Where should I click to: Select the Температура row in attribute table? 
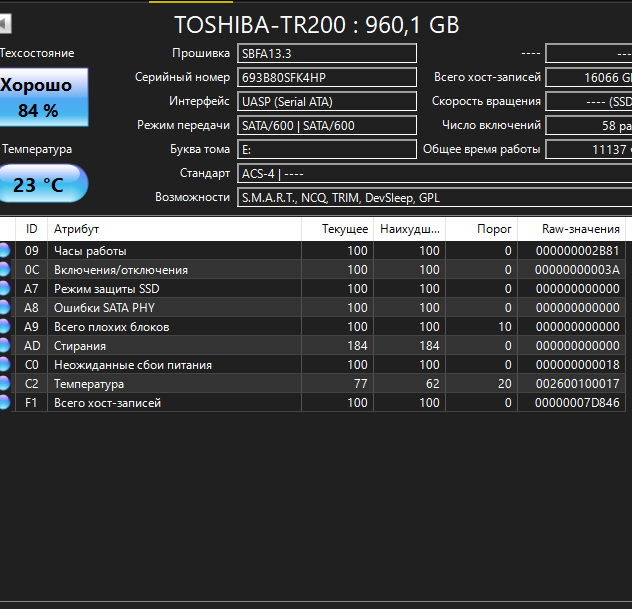point(312,383)
